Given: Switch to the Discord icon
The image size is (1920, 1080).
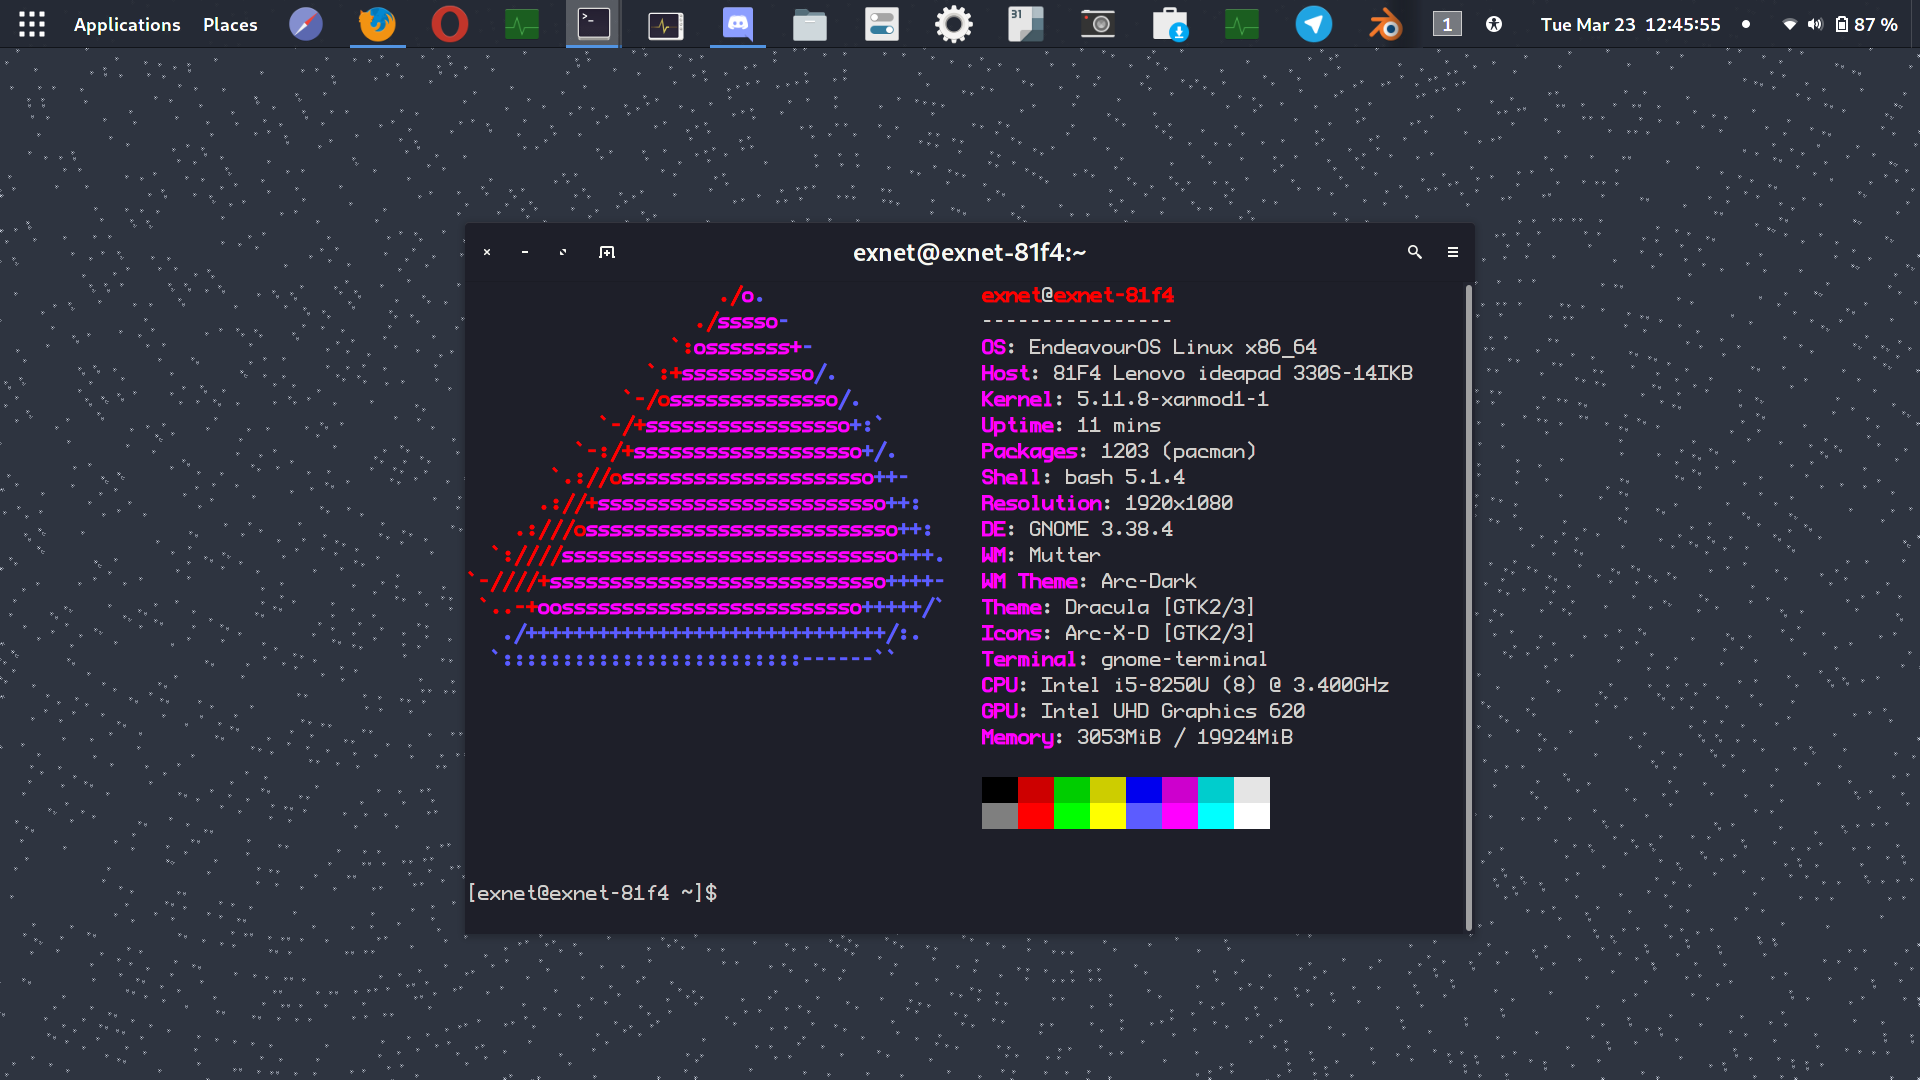Looking at the screenshot, I should tap(738, 24).
